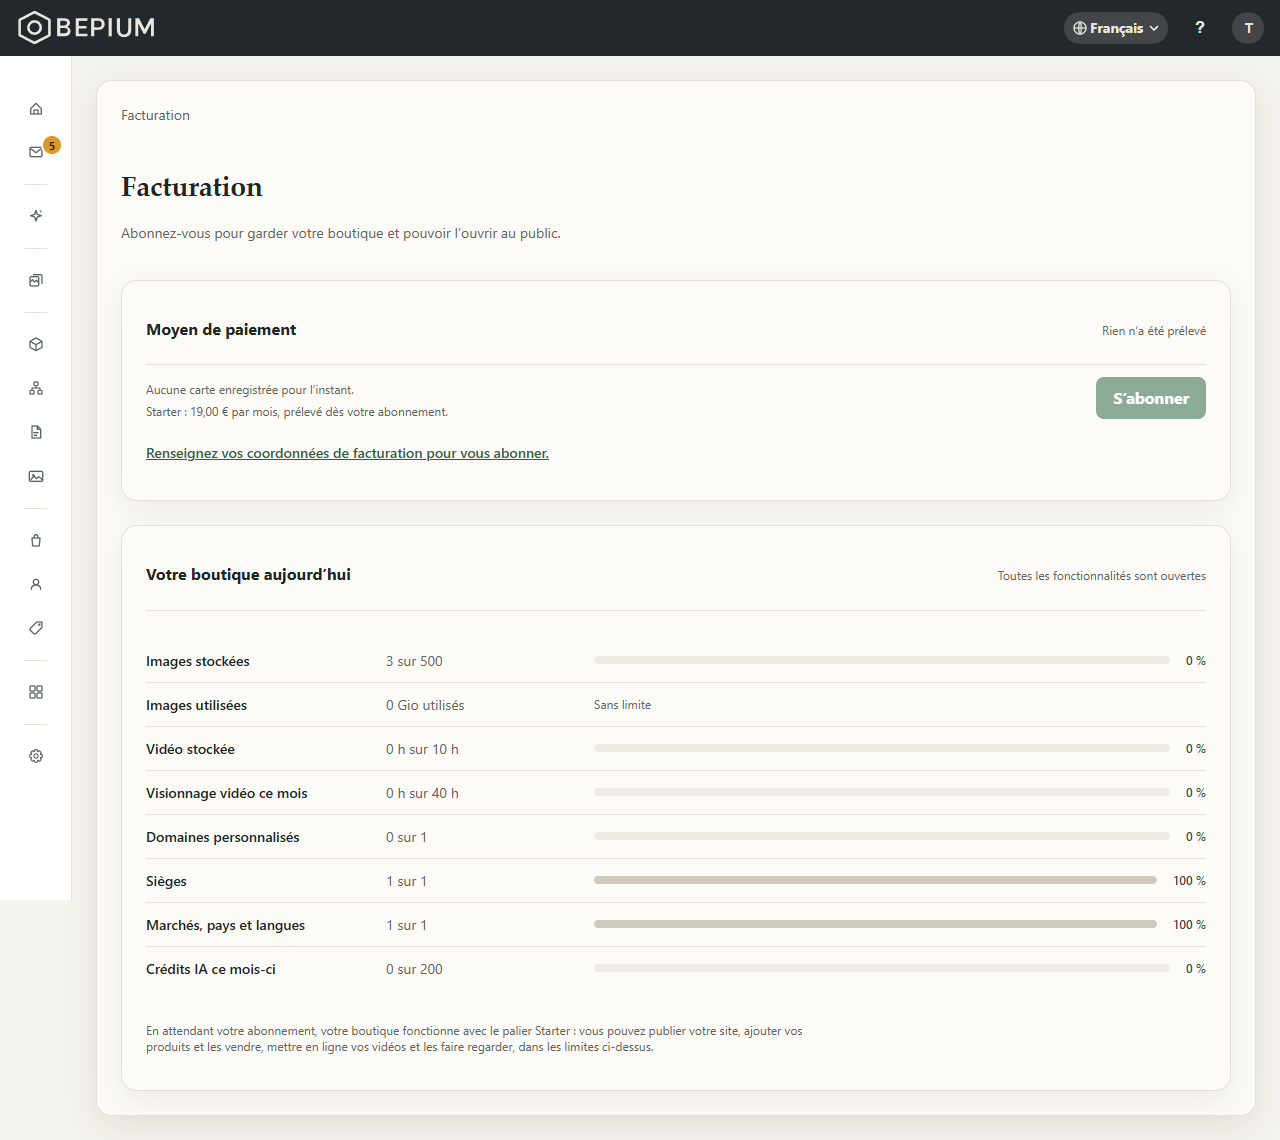Open the cube products icon
The image size is (1280, 1140).
point(36,344)
